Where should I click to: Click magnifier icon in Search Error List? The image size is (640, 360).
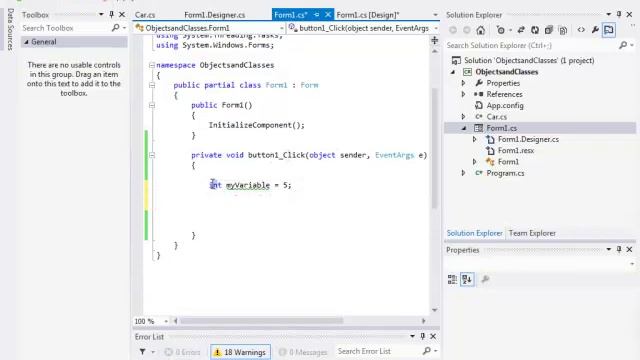[427, 351]
